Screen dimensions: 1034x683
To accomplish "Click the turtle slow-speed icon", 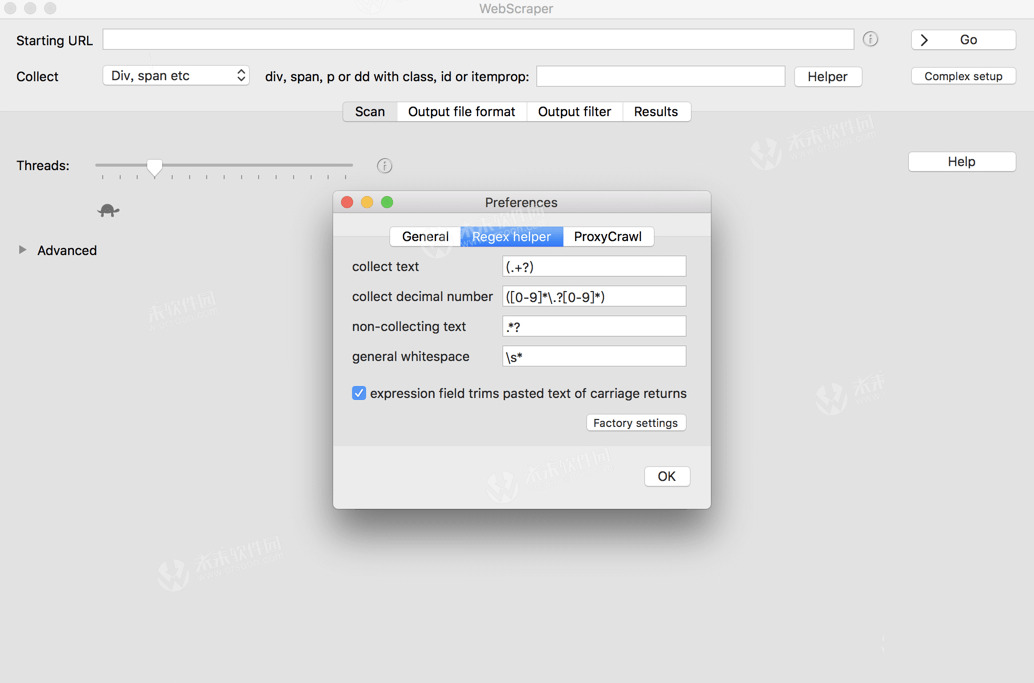I will click(108, 210).
